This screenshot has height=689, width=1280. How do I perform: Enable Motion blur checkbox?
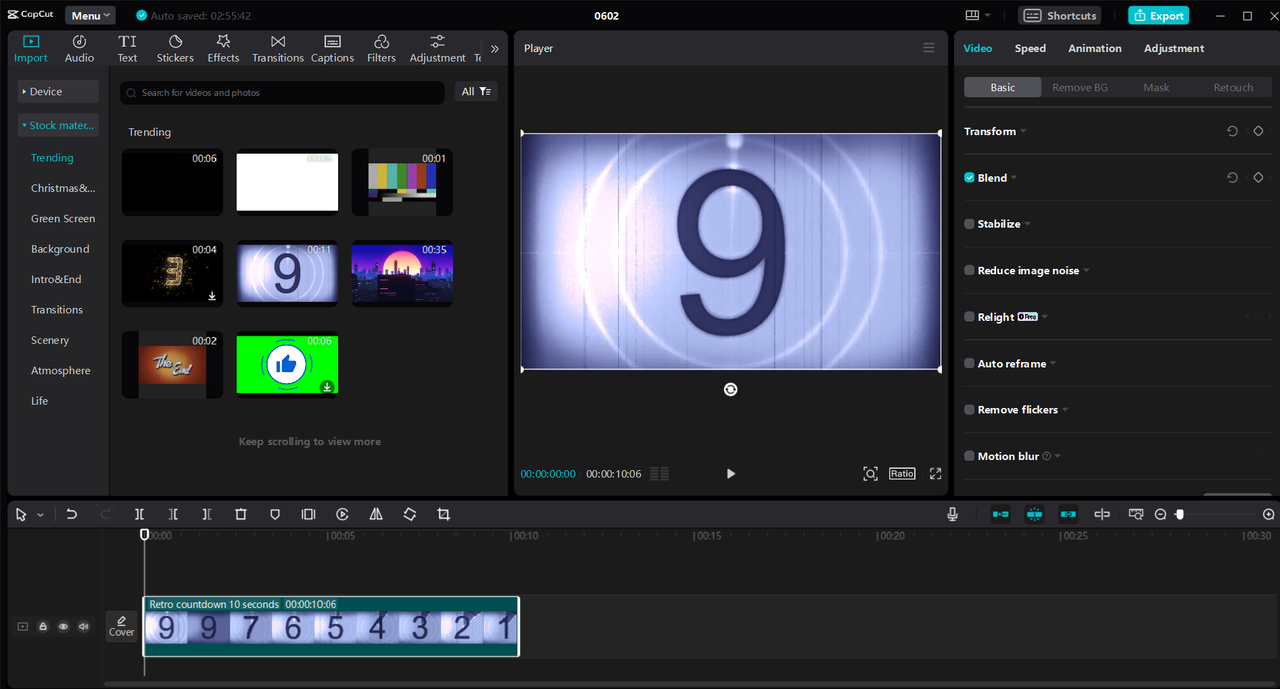969,456
